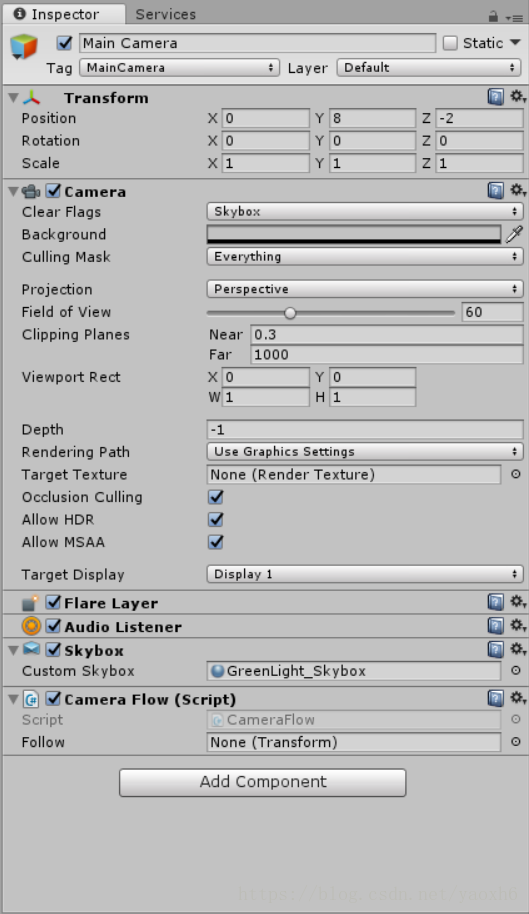Open Rendering Path dropdown

365,452
